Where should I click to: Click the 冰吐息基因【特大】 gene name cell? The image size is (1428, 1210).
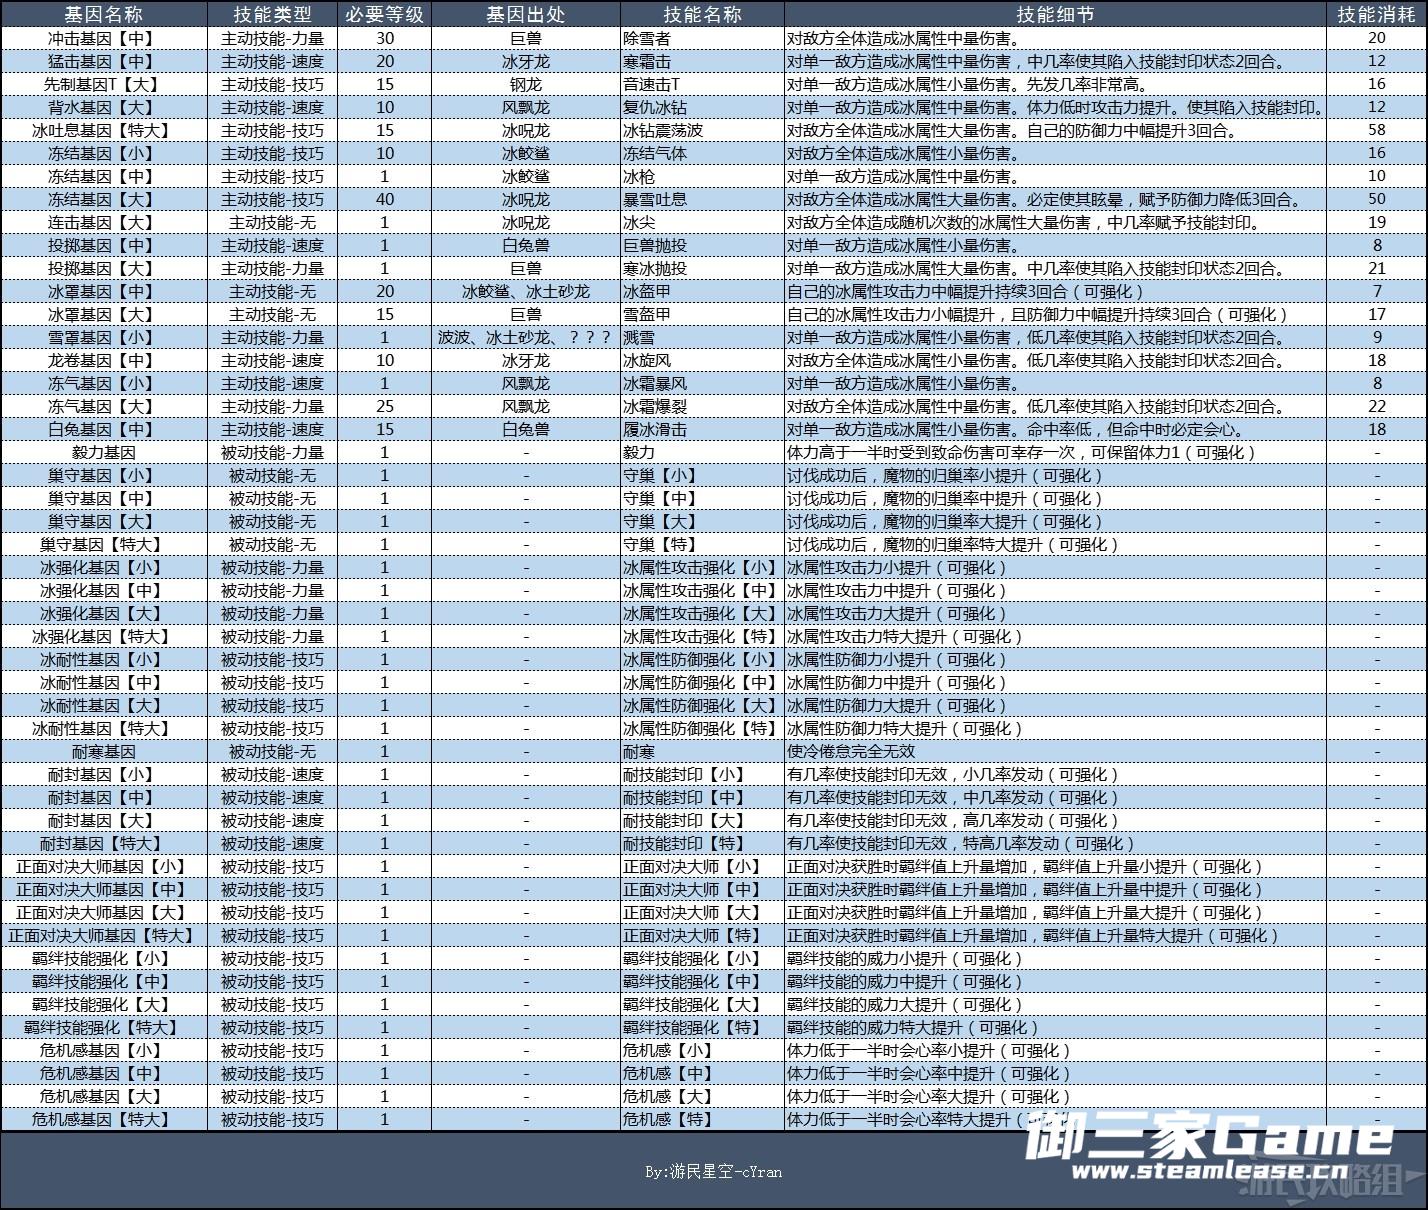click(x=103, y=130)
